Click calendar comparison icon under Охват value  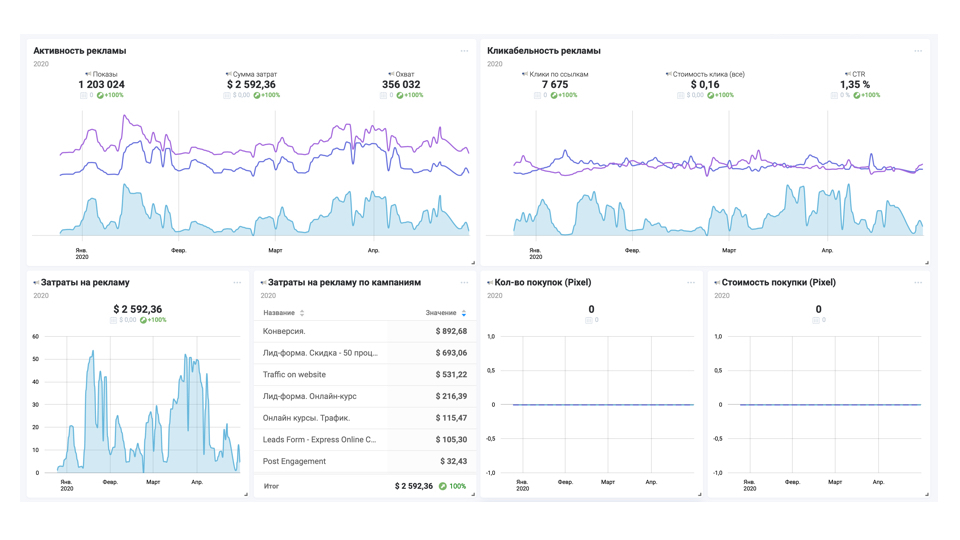[x=383, y=96]
